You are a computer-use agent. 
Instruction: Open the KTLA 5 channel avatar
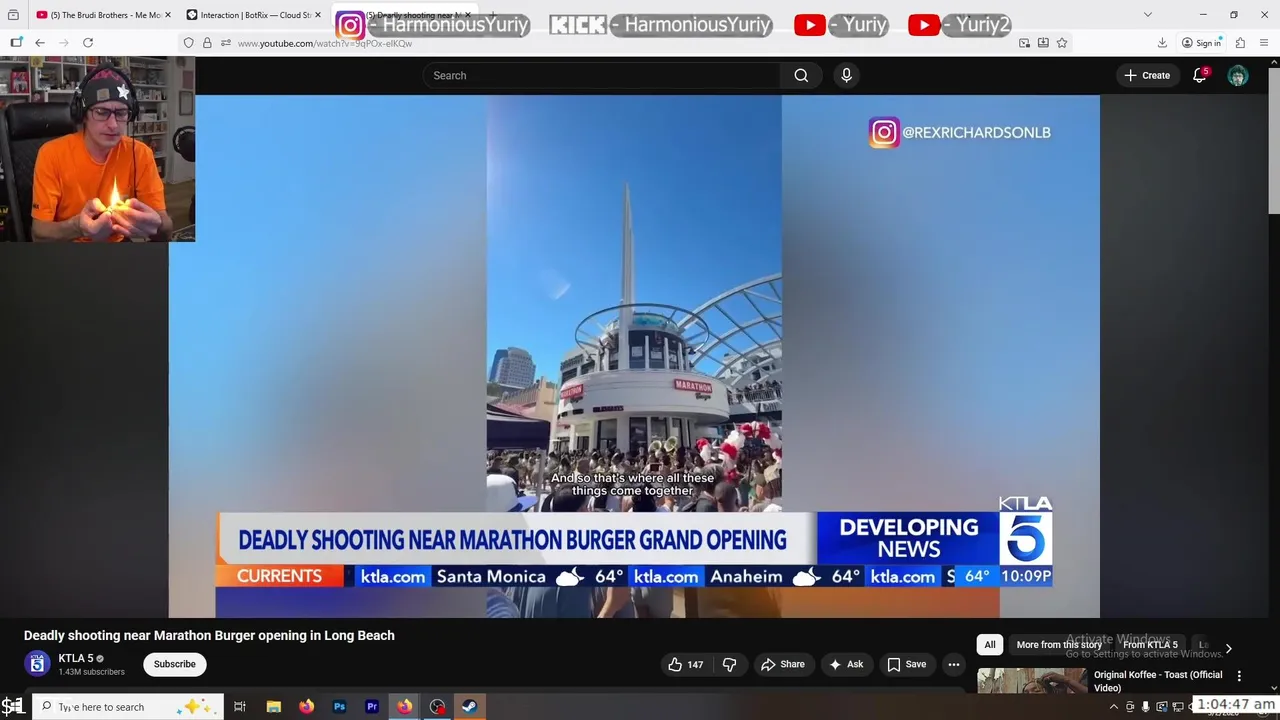37,664
